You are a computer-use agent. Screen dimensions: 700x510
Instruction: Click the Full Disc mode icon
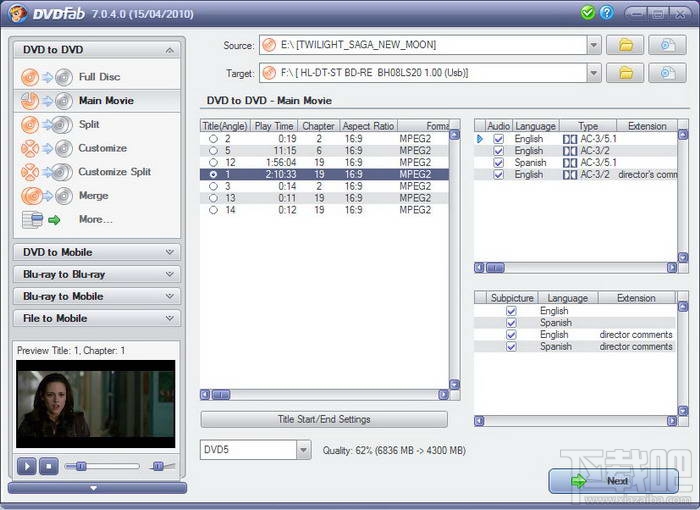(x=46, y=77)
